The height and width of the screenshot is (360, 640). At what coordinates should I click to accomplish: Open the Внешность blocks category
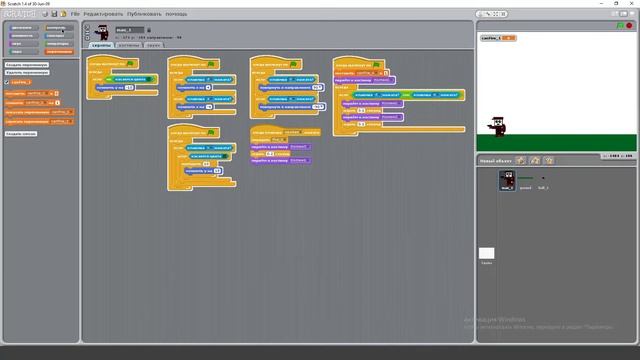(x=24, y=36)
